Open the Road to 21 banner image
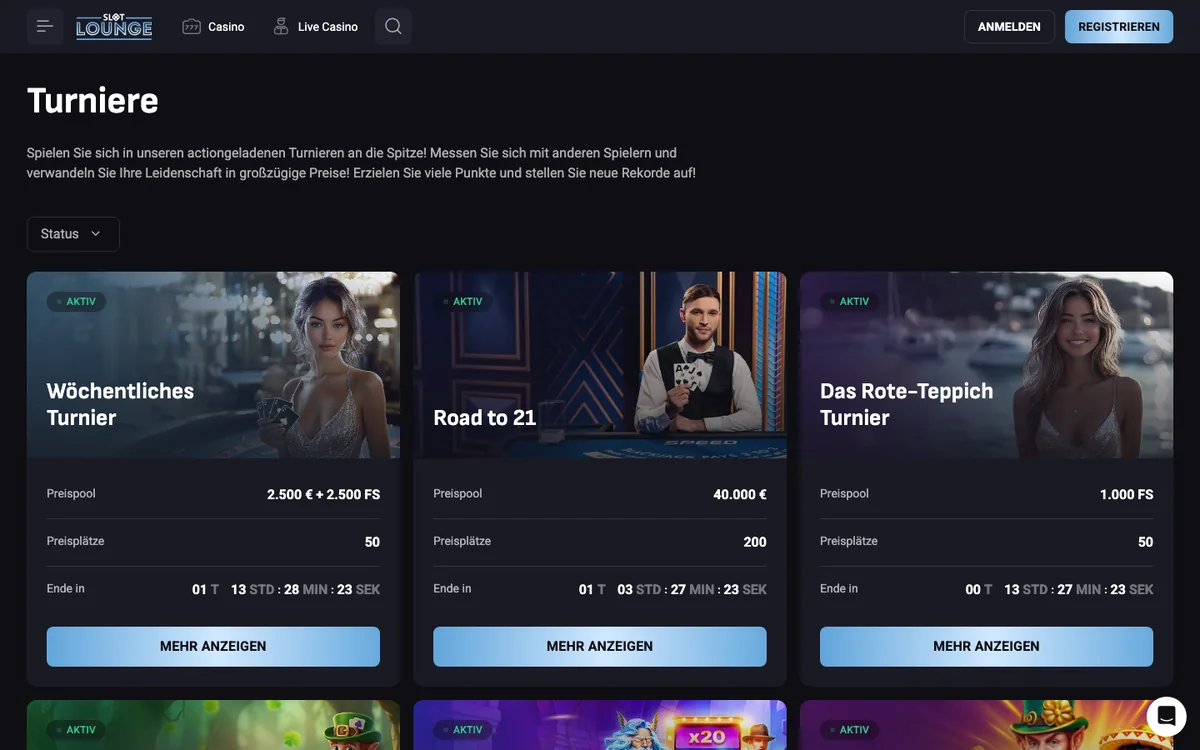Viewport: 1200px width, 750px height. [x=600, y=365]
